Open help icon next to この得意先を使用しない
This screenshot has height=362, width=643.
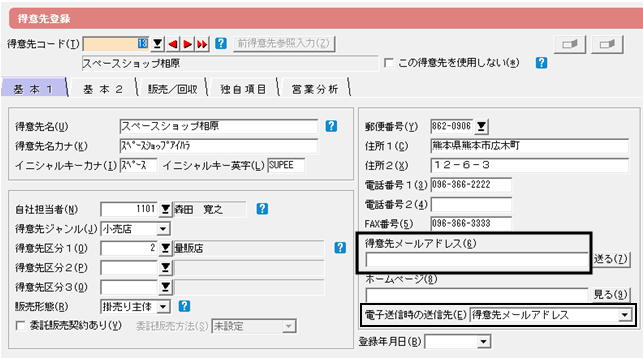[x=541, y=63]
